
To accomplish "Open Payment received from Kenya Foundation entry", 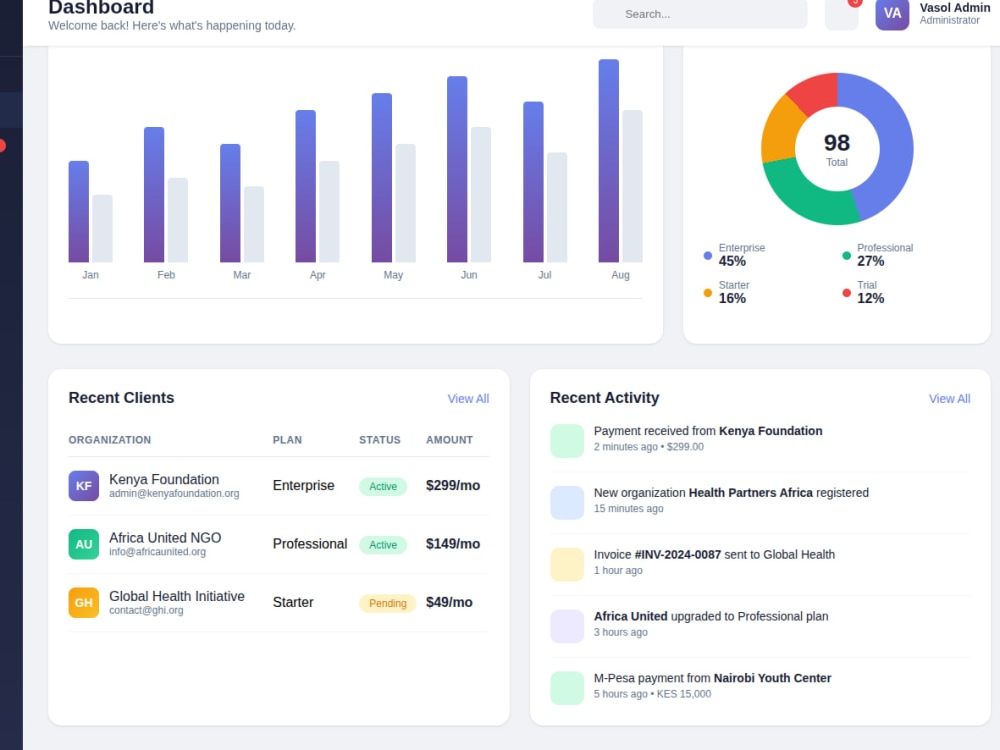I will (760, 440).
